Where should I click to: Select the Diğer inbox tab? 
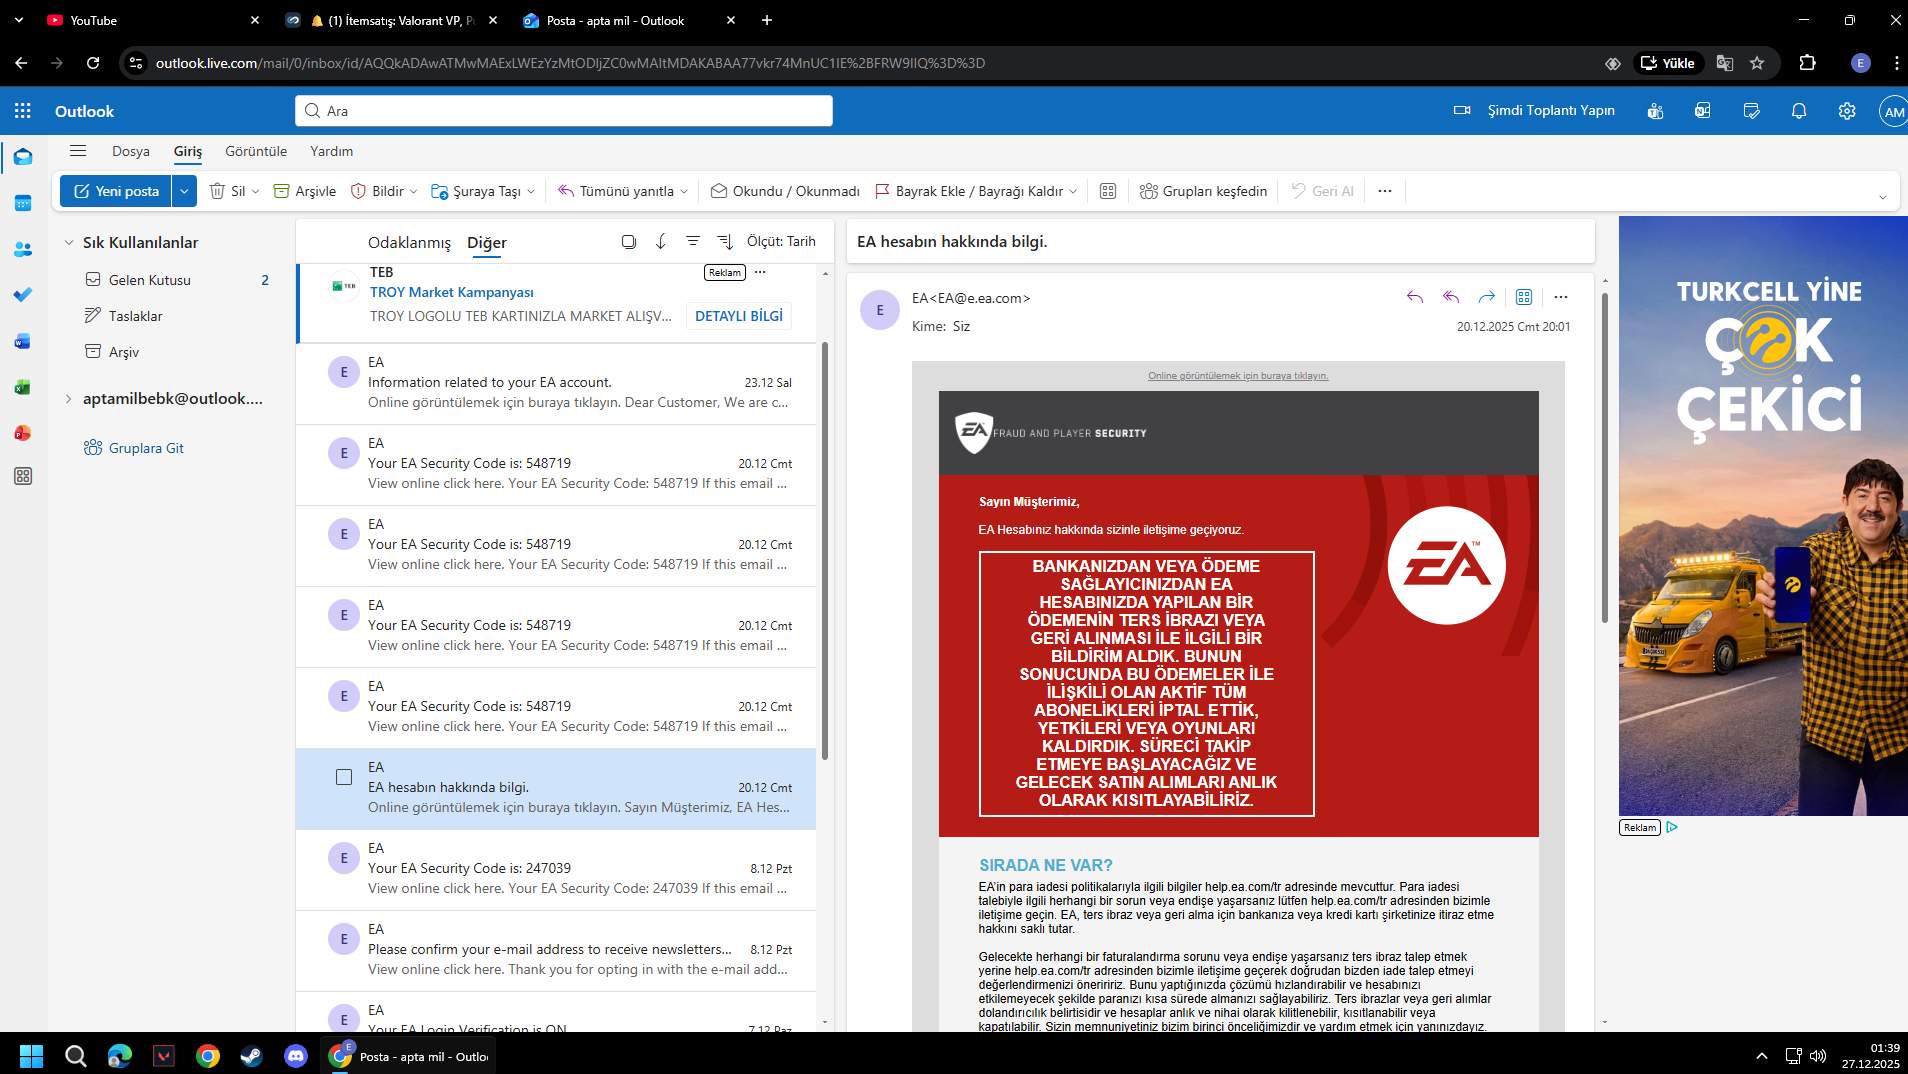(487, 242)
